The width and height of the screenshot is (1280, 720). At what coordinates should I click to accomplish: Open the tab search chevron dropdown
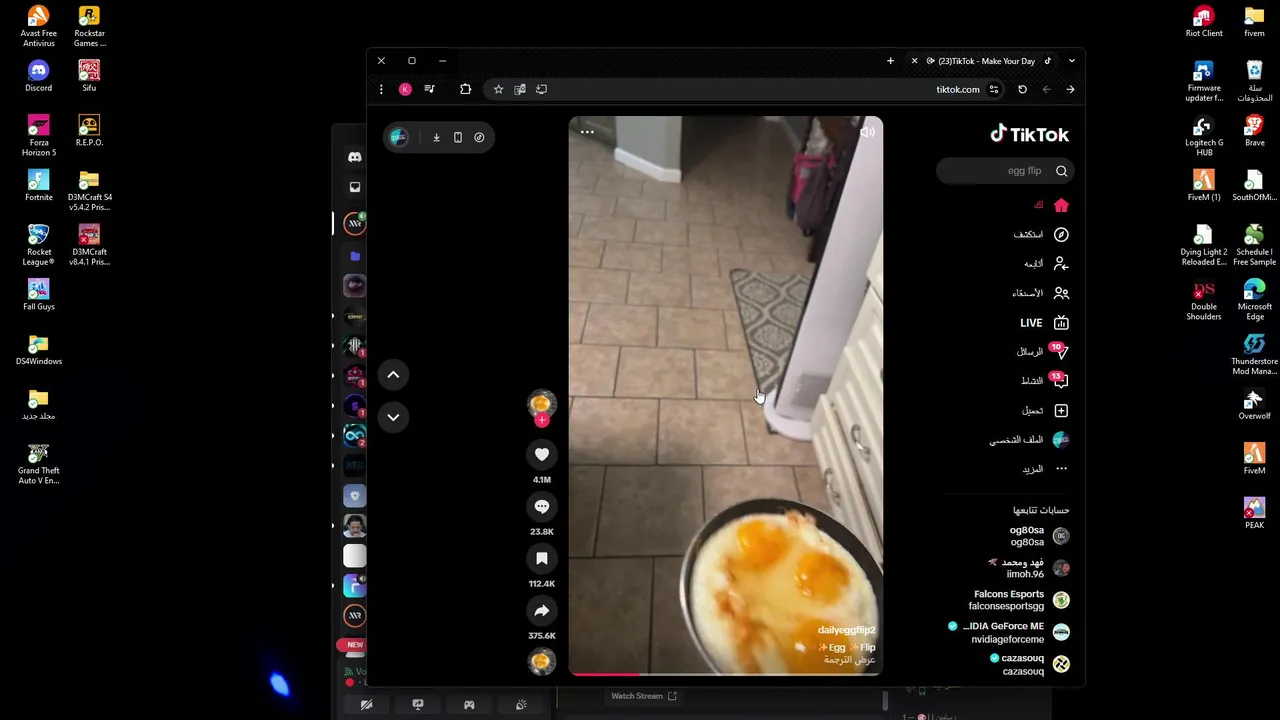1071,61
